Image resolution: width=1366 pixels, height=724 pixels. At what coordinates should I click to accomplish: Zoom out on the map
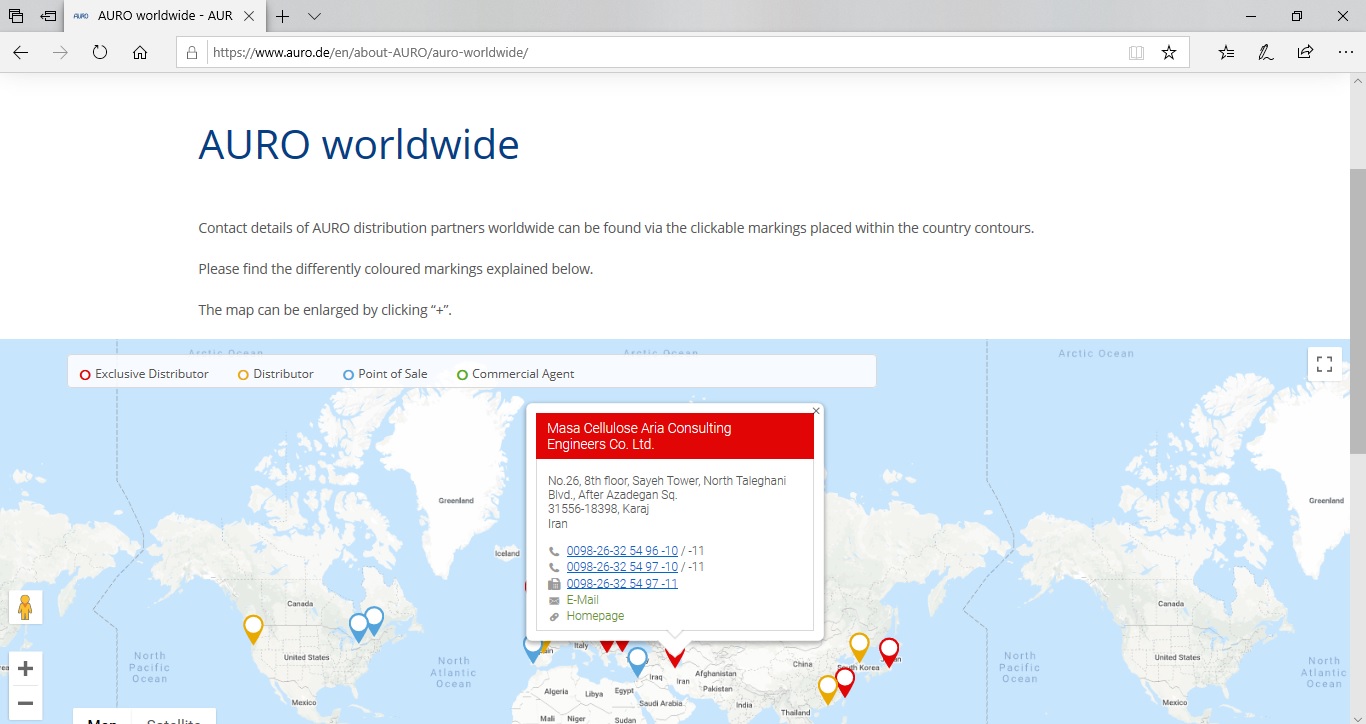tap(26, 703)
